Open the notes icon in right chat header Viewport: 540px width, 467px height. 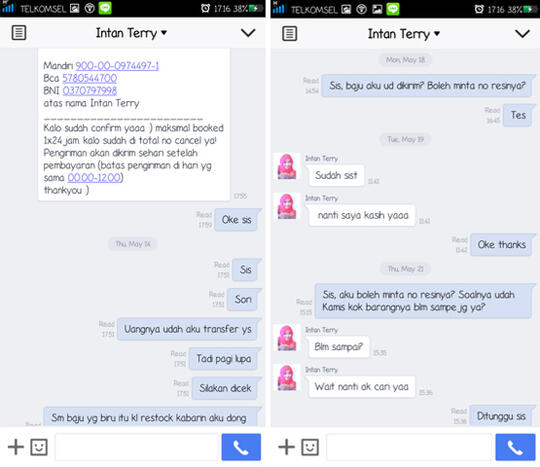point(289,33)
